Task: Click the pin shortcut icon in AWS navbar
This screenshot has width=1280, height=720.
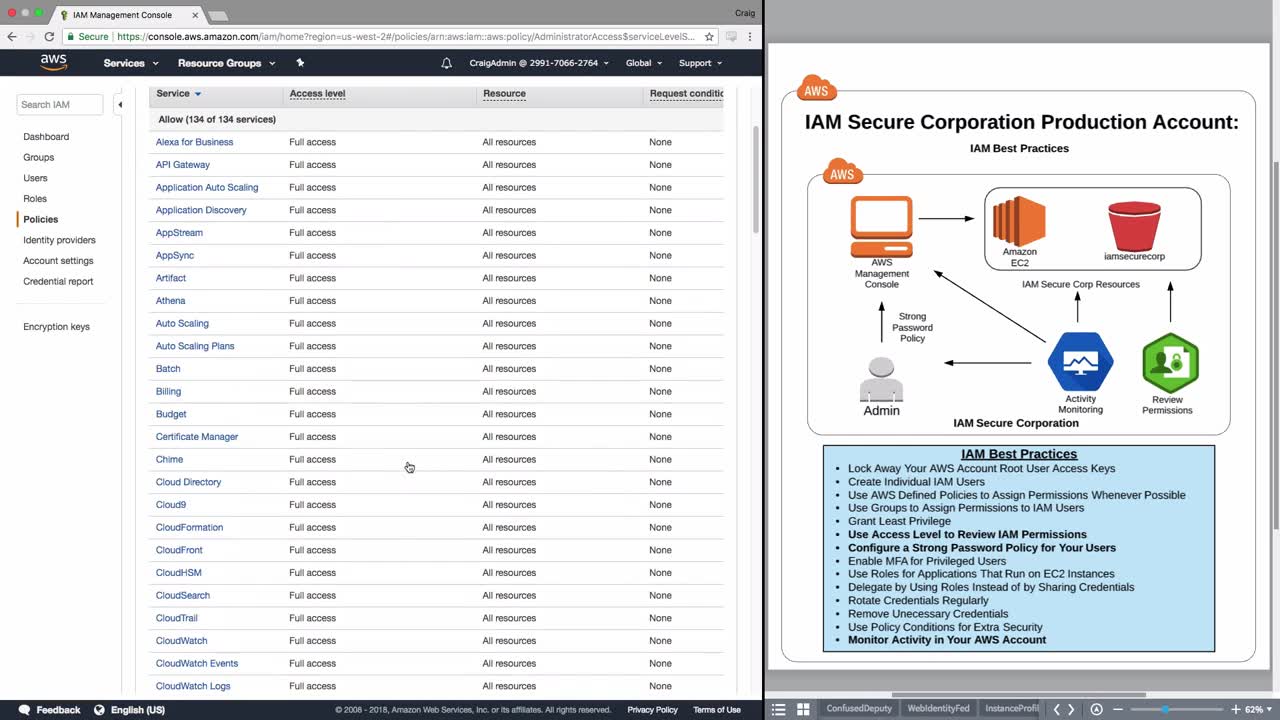Action: tap(300, 63)
